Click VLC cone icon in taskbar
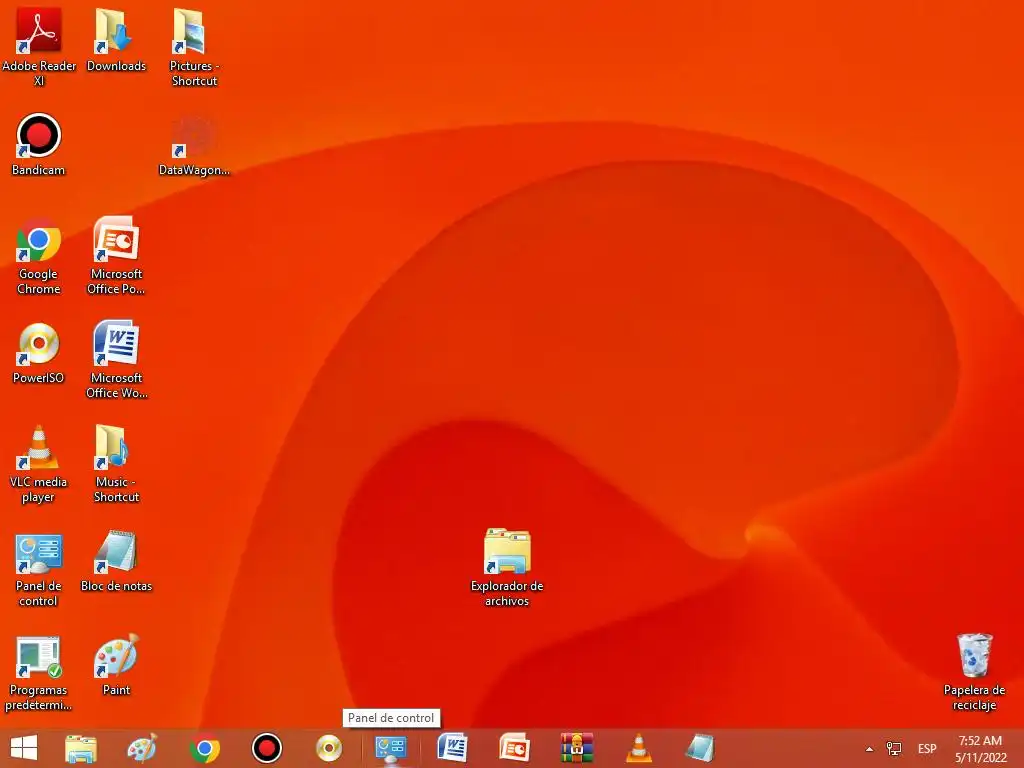This screenshot has width=1024, height=768. (x=638, y=748)
